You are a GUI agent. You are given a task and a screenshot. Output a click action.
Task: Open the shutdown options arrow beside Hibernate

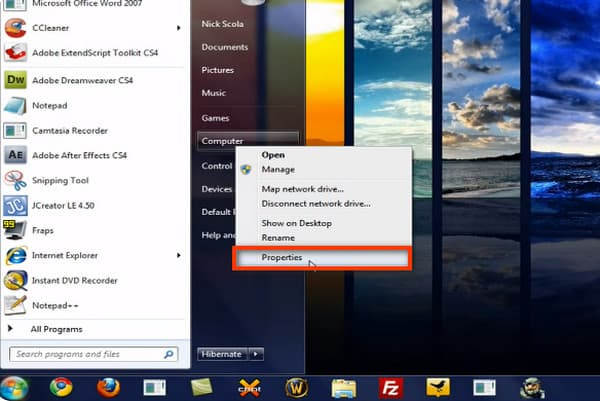[256, 354]
